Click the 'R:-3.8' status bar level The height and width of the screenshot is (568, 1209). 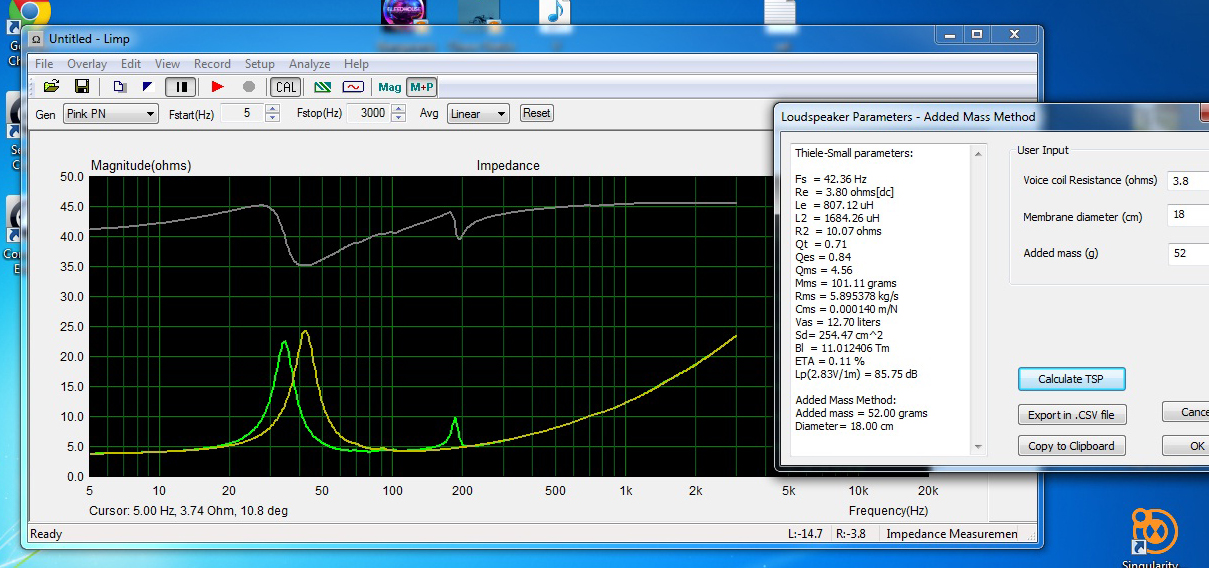851,534
